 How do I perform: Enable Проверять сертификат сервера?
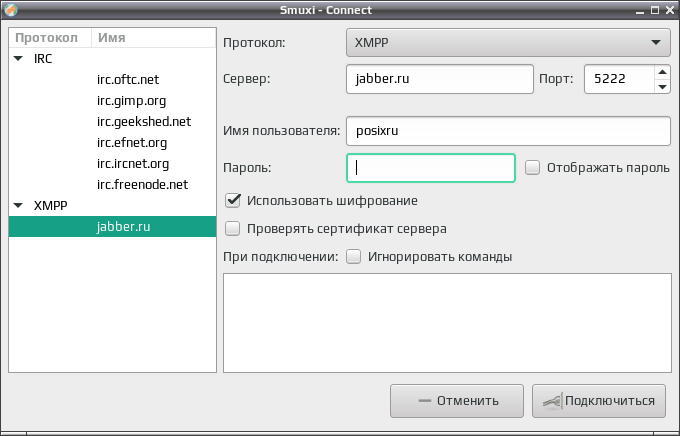click(232, 229)
